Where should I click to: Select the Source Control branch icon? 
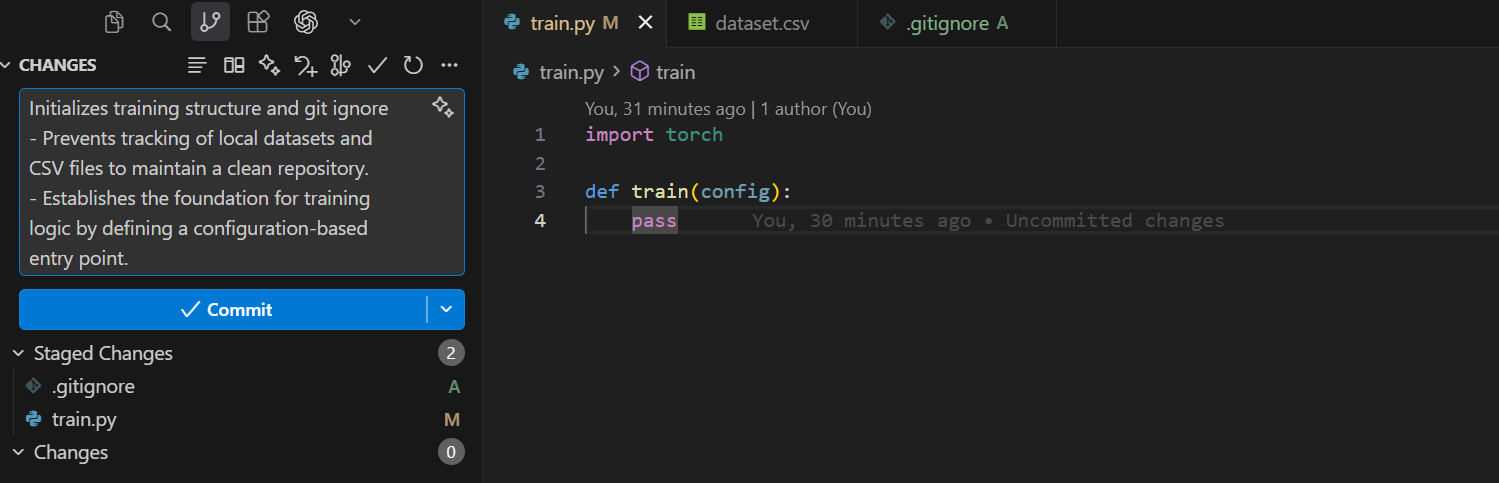(210, 22)
